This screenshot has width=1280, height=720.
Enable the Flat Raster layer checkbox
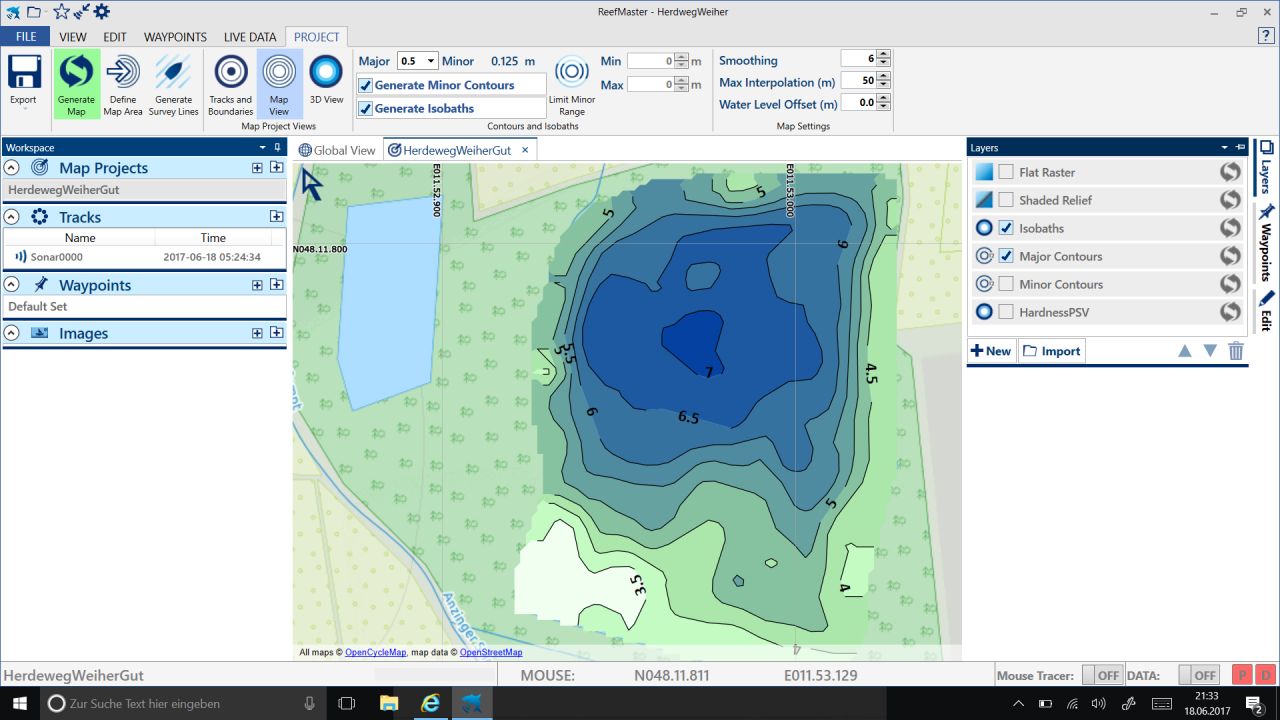point(1006,172)
